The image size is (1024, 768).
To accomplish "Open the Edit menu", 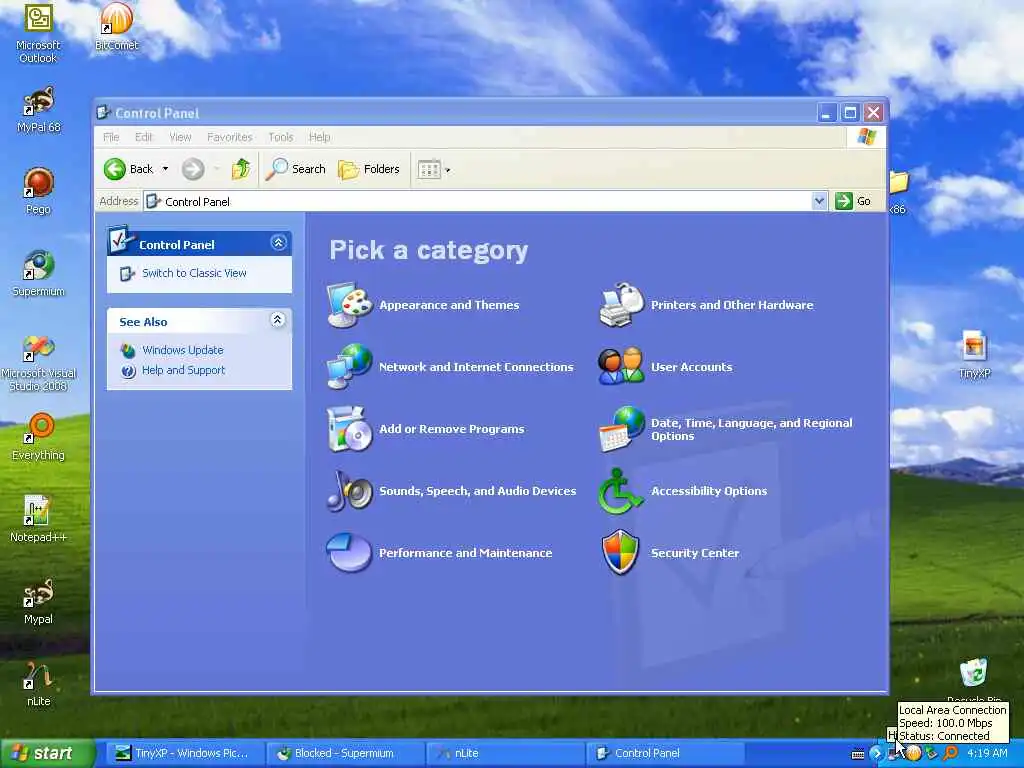I will point(144,137).
